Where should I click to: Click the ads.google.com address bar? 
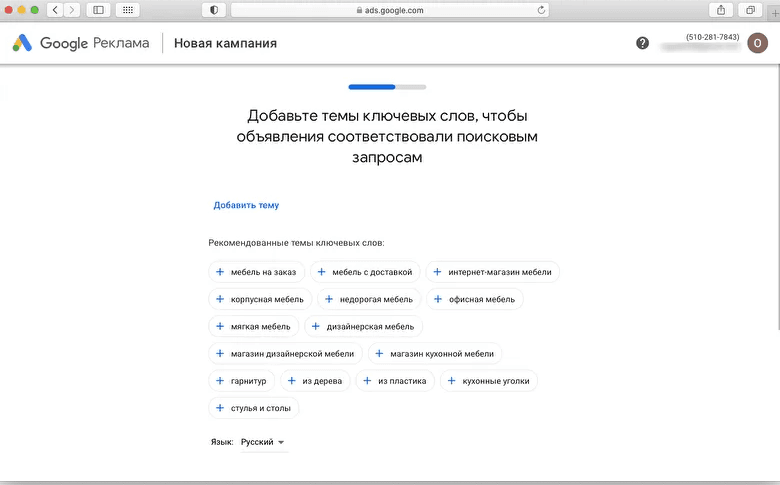pos(390,10)
